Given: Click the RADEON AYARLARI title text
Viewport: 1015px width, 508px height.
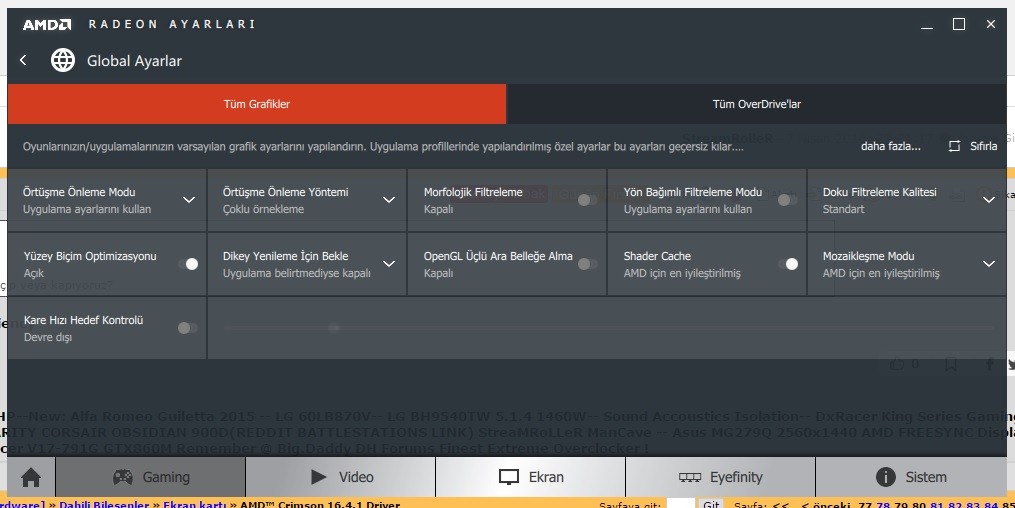Looking at the screenshot, I should 172,25.
